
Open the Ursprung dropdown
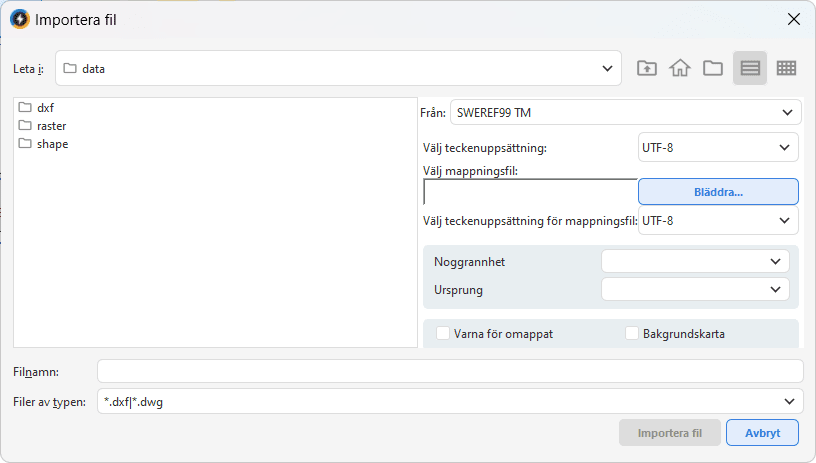[x=695, y=289]
